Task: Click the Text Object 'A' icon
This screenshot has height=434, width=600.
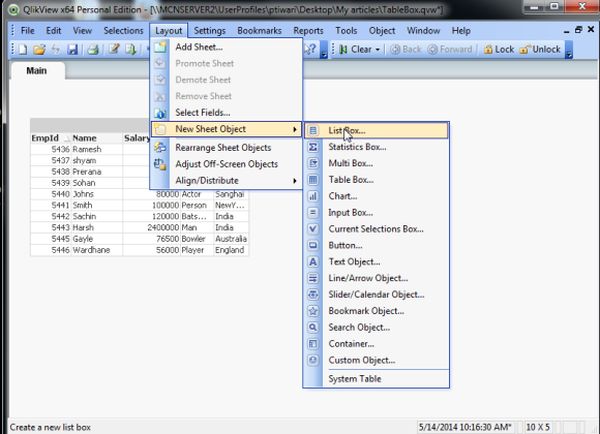Action: (313, 262)
